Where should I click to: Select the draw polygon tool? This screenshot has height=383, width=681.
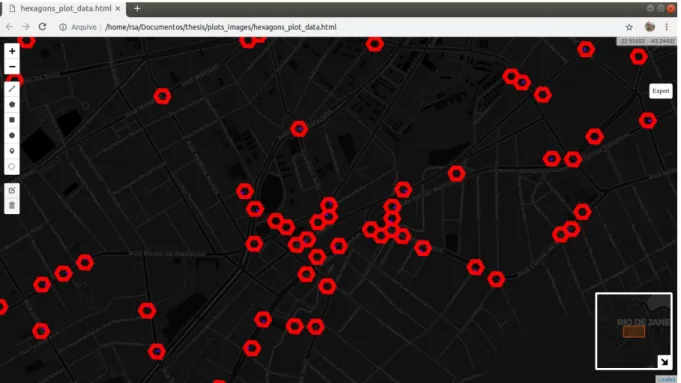[x=12, y=104]
